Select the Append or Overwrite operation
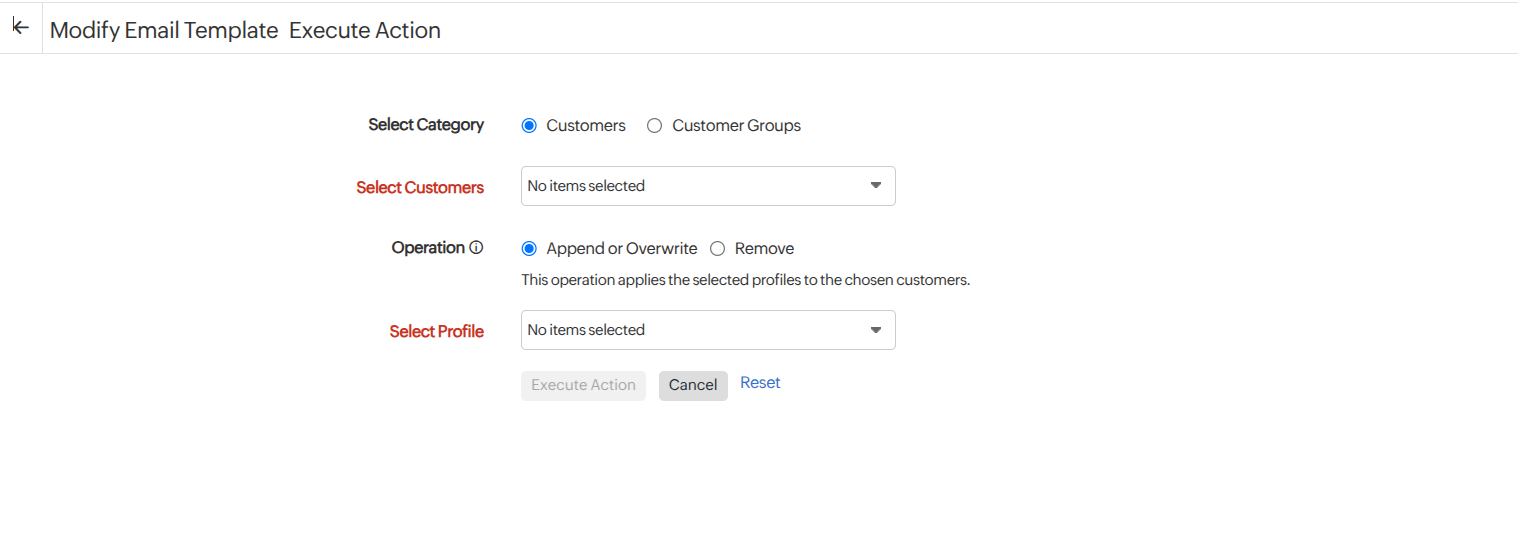Screen dimensions: 1518x535 (529, 249)
